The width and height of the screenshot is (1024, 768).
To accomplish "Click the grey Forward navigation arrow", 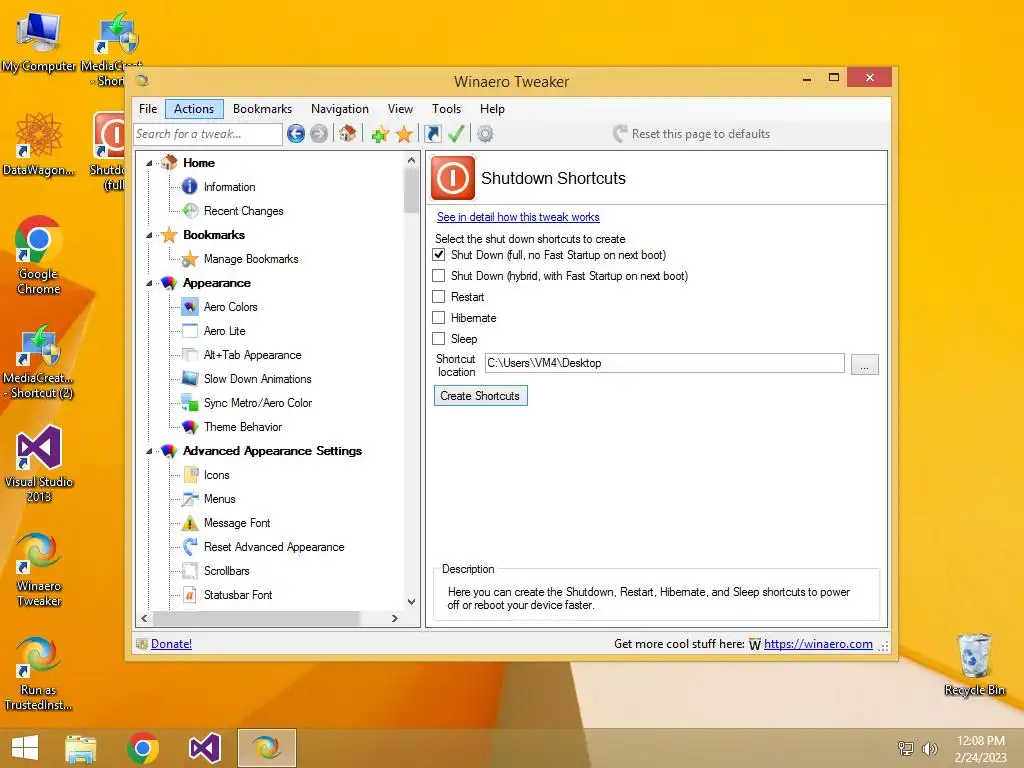I will (x=319, y=134).
